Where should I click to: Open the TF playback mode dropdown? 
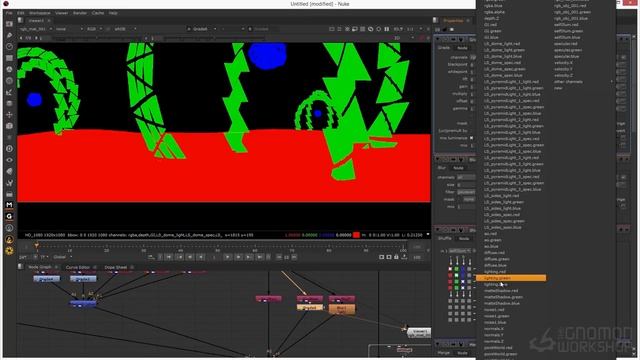coord(44,257)
